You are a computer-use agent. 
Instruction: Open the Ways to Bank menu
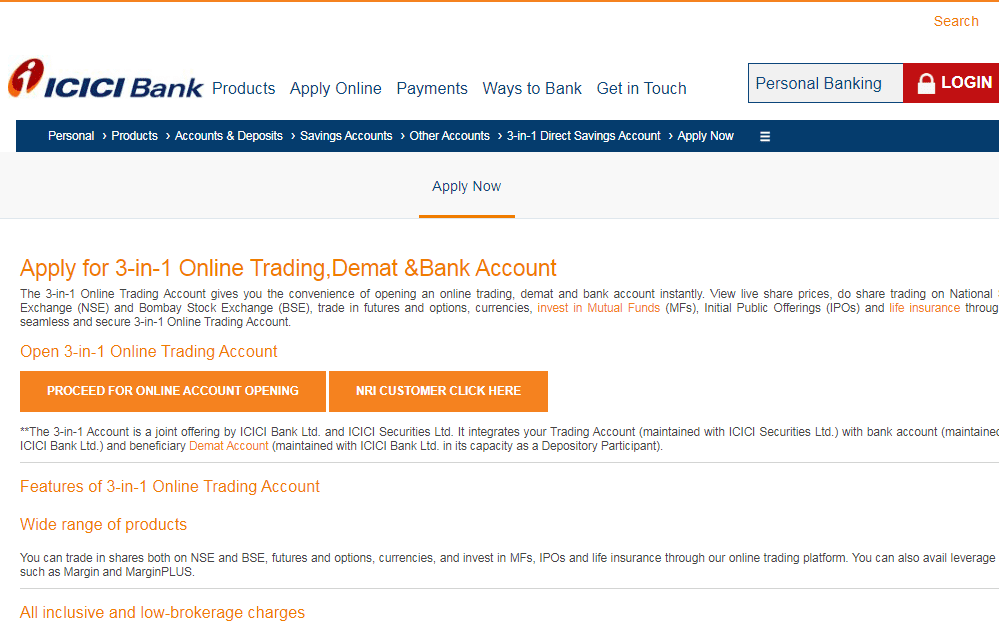(532, 89)
